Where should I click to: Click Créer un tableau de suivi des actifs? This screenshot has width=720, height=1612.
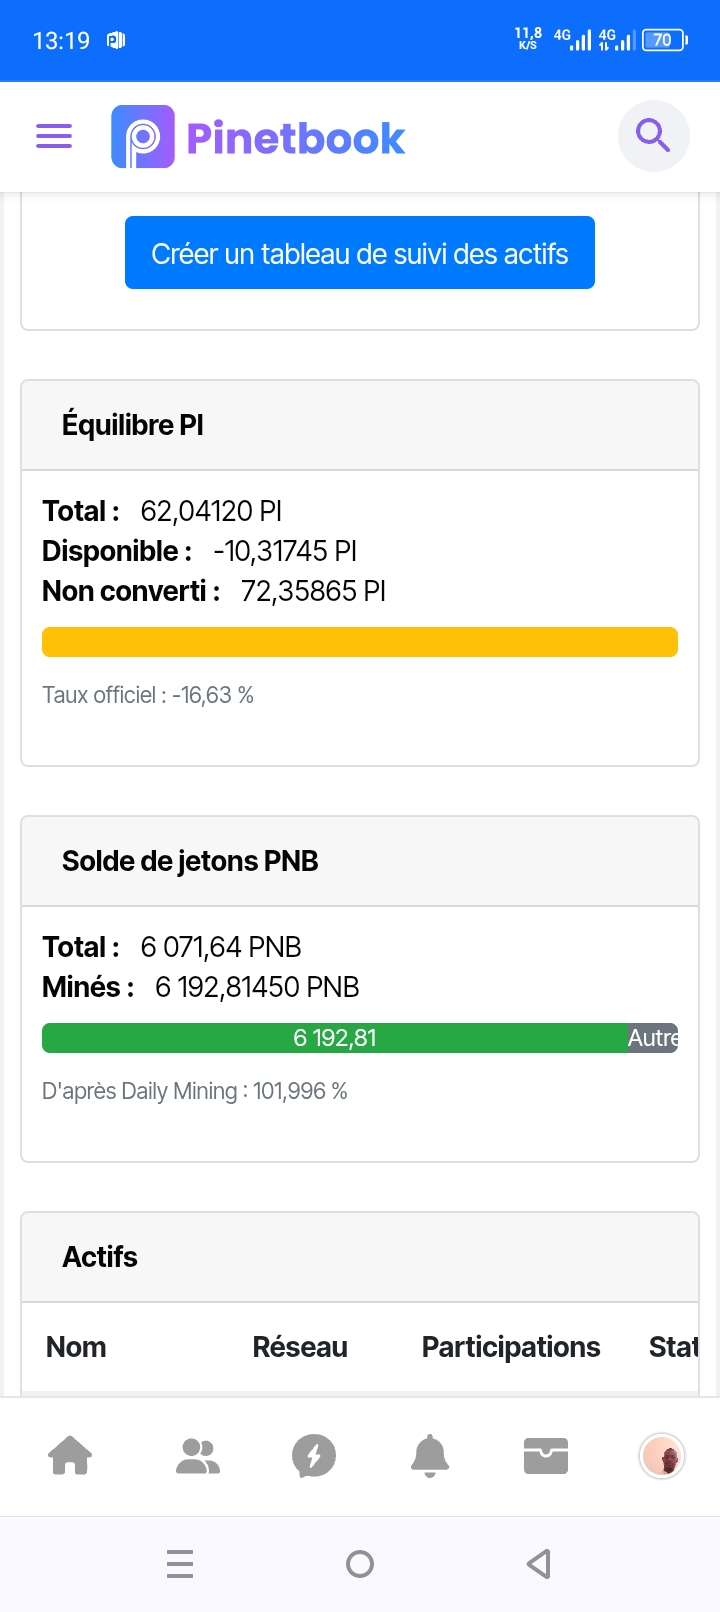[360, 253]
